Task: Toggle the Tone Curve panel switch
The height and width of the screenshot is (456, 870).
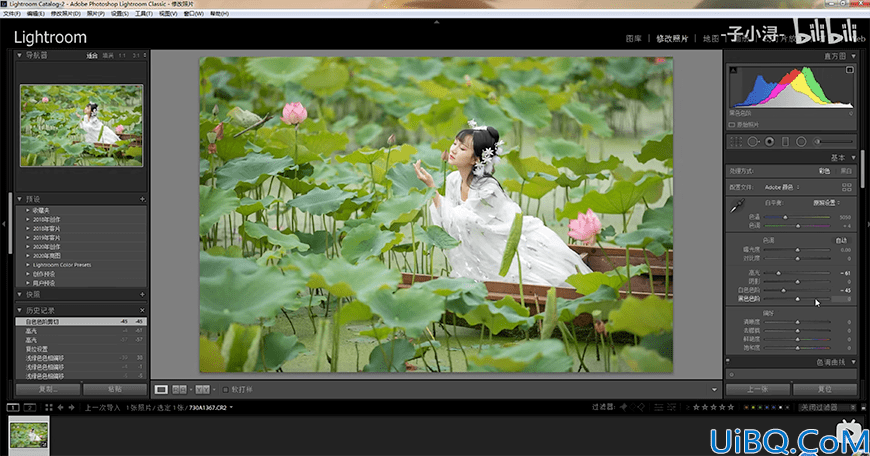Action: click(728, 362)
